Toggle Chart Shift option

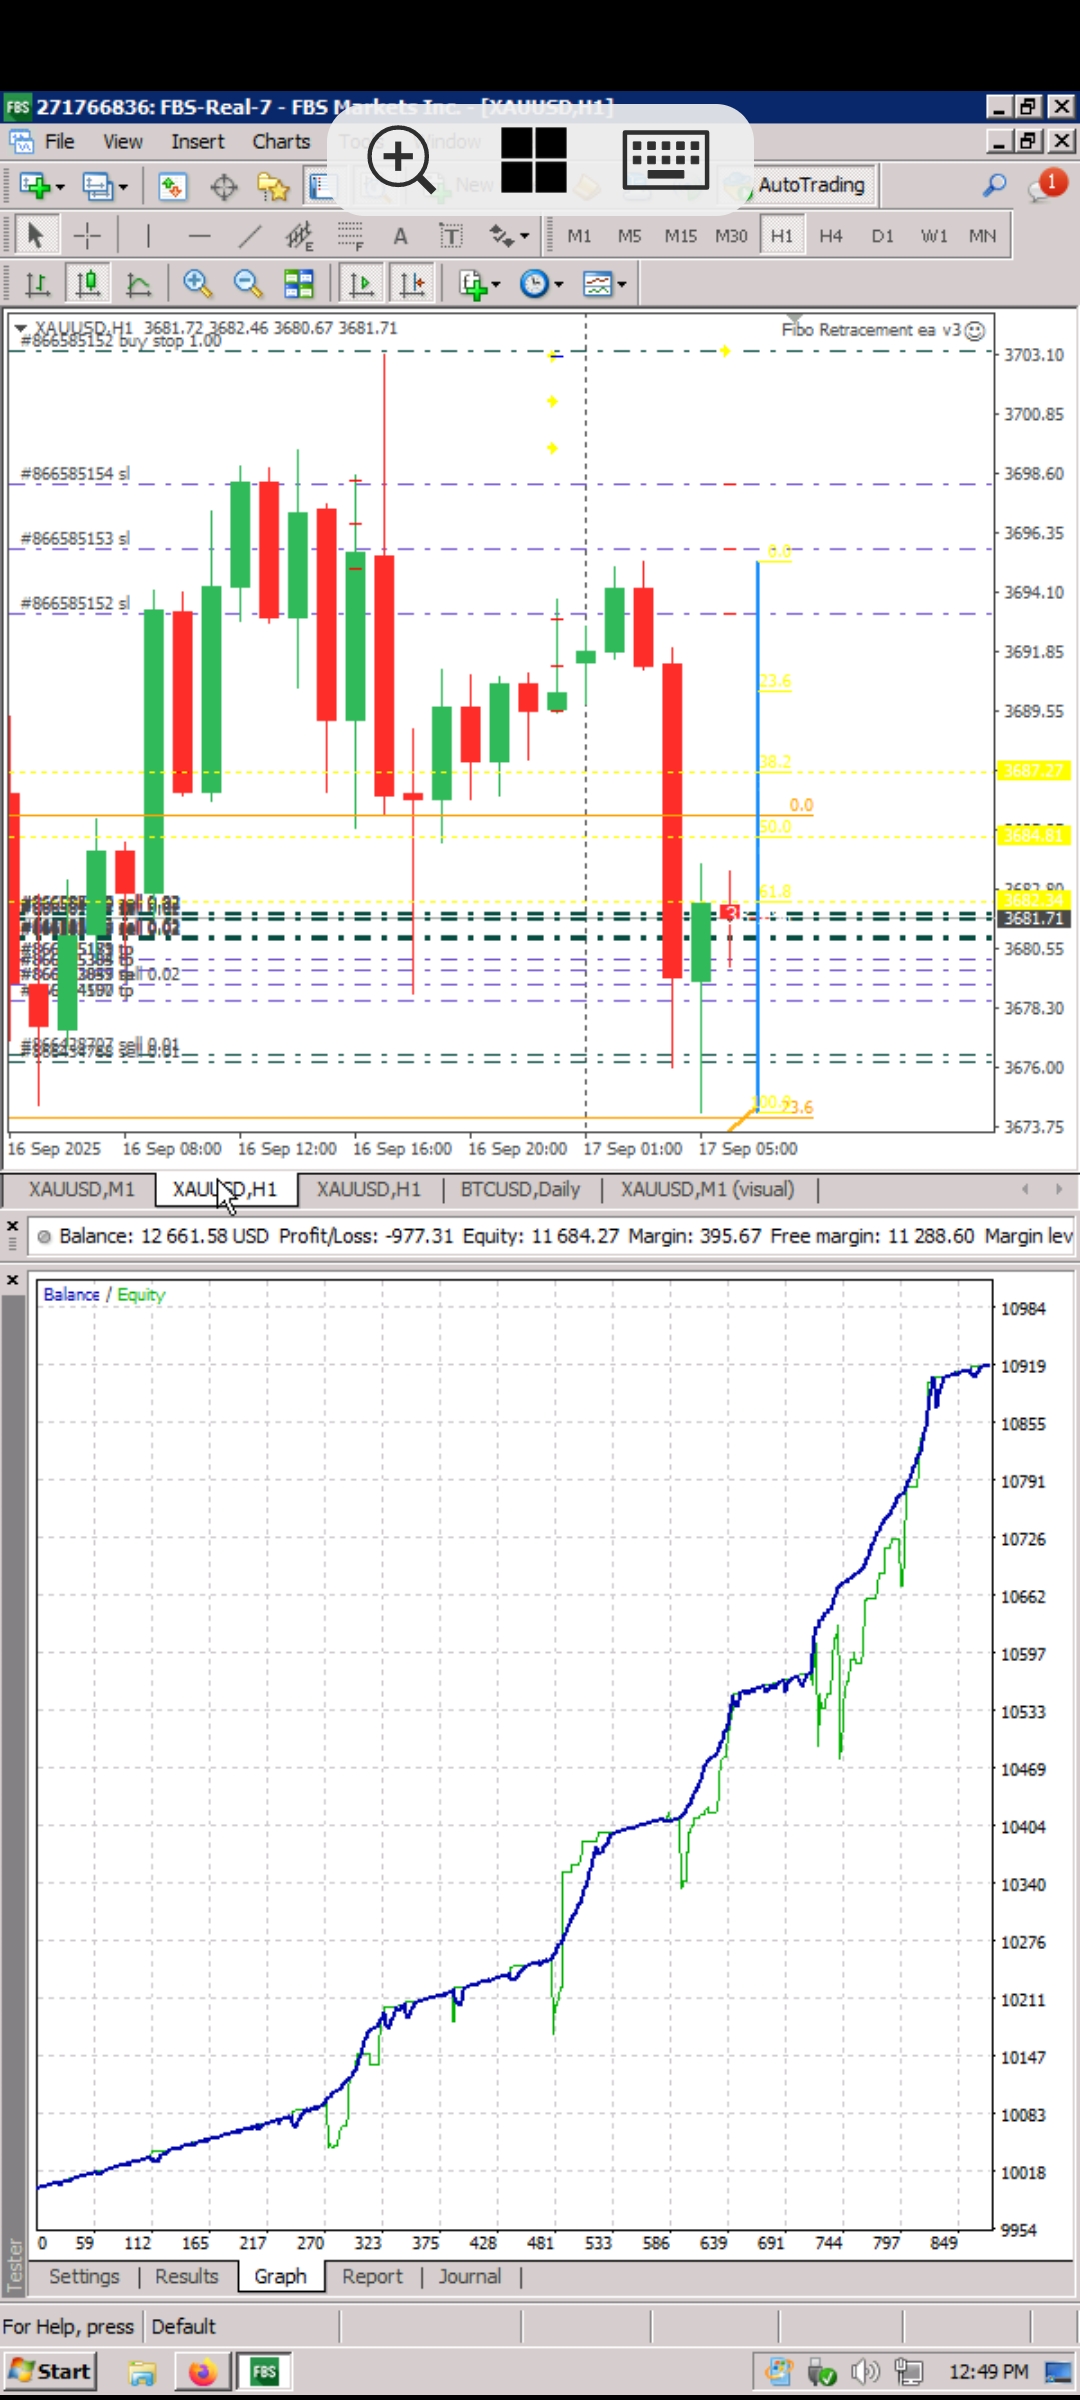pos(412,285)
